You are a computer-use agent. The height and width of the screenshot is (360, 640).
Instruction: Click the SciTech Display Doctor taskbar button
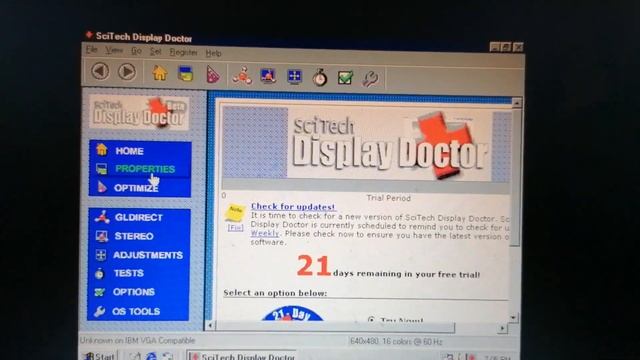[x=242, y=356]
